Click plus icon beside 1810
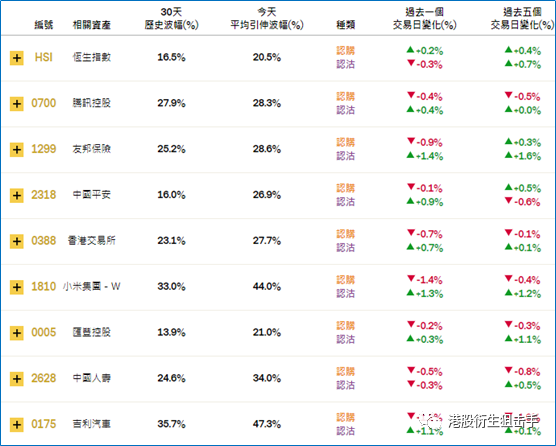The height and width of the screenshot is (446, 556). (17, 287)
